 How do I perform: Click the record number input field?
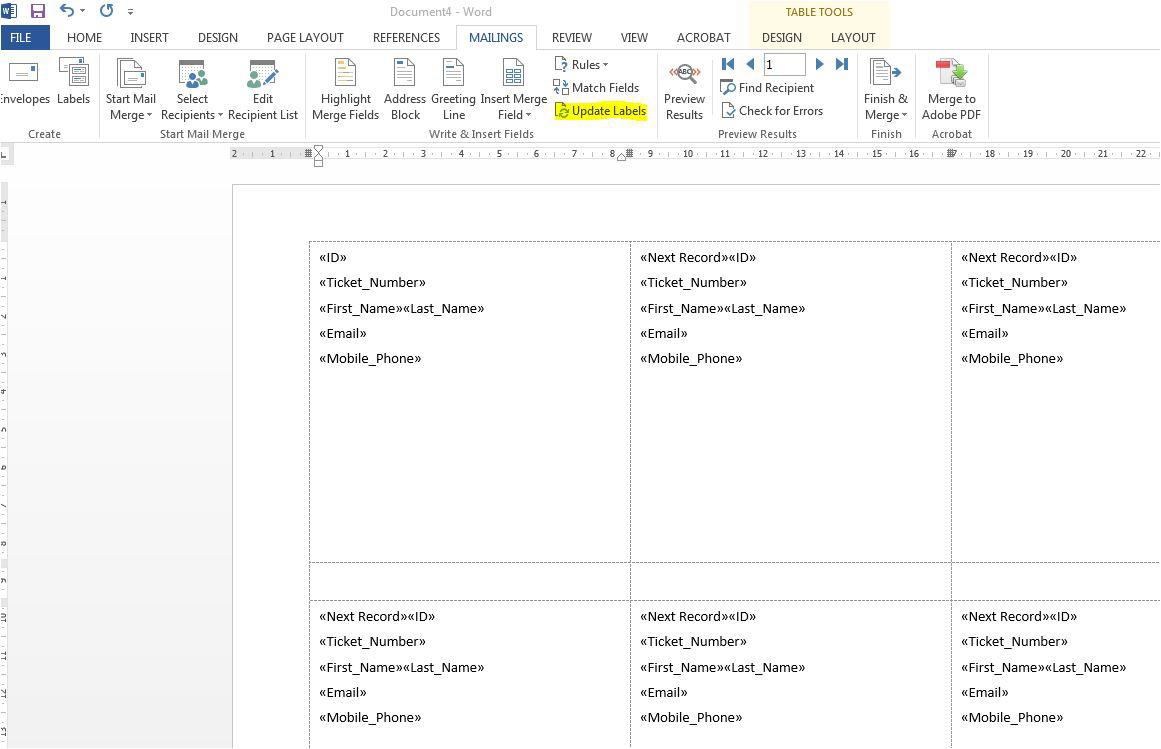(784, 64)
